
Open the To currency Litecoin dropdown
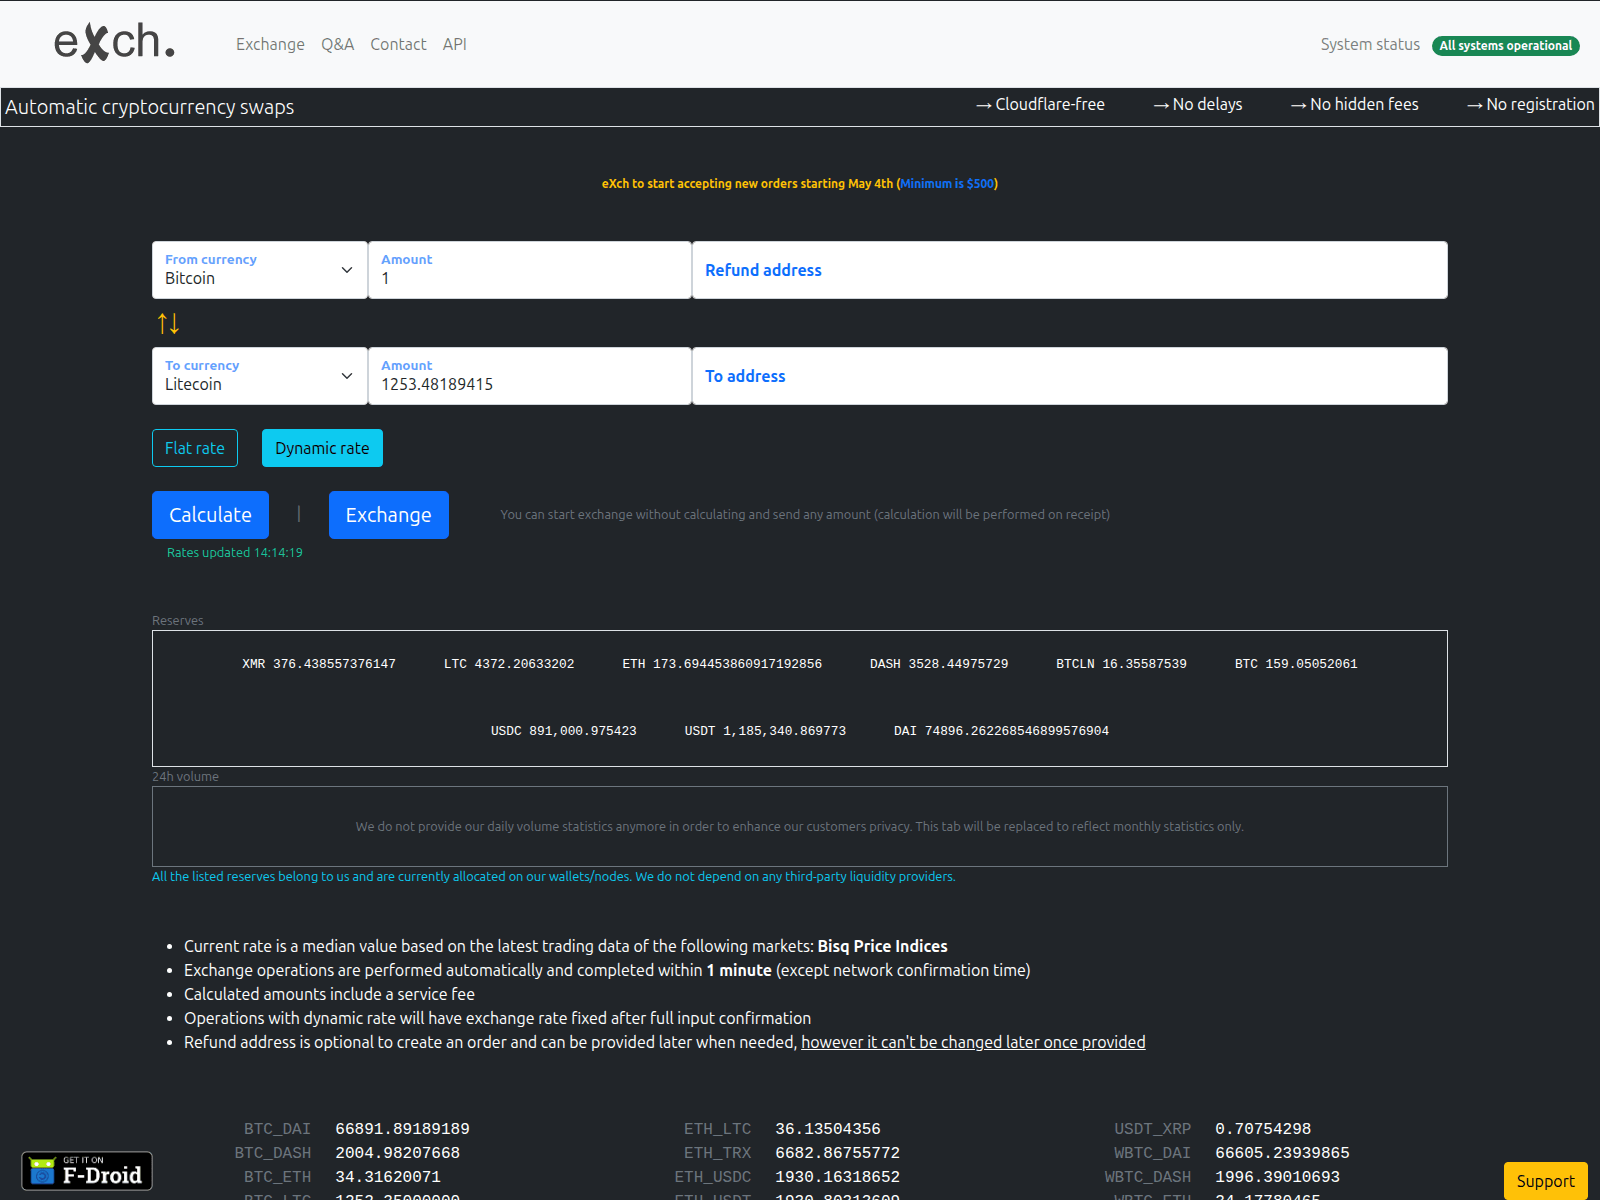[260, 376]
